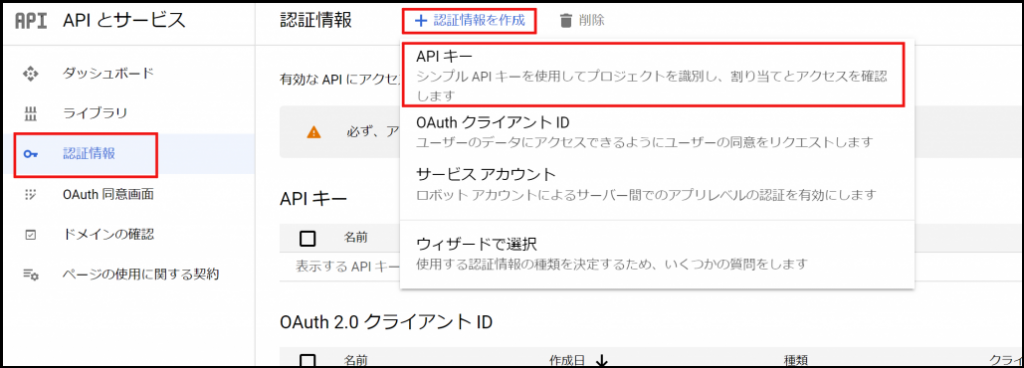The image size is (1024, 368).
Task: Click the trash can 削除 icon
Action: coord(566,21)
